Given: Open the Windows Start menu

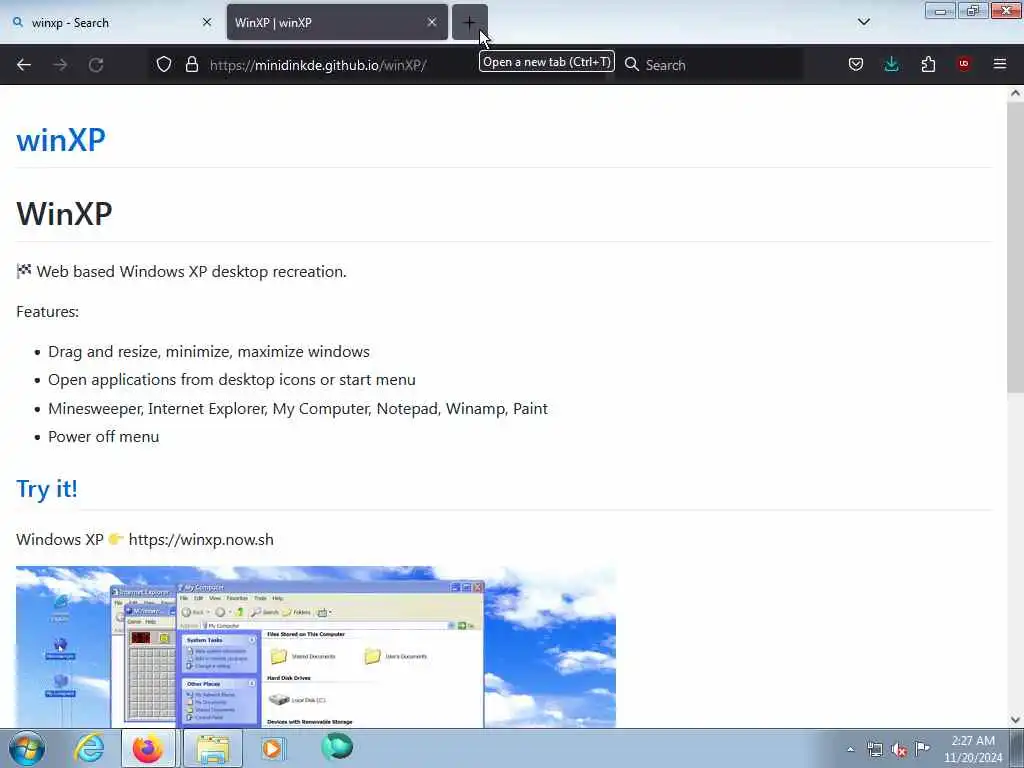Looking at the screenshot, I should click(27, 748).
